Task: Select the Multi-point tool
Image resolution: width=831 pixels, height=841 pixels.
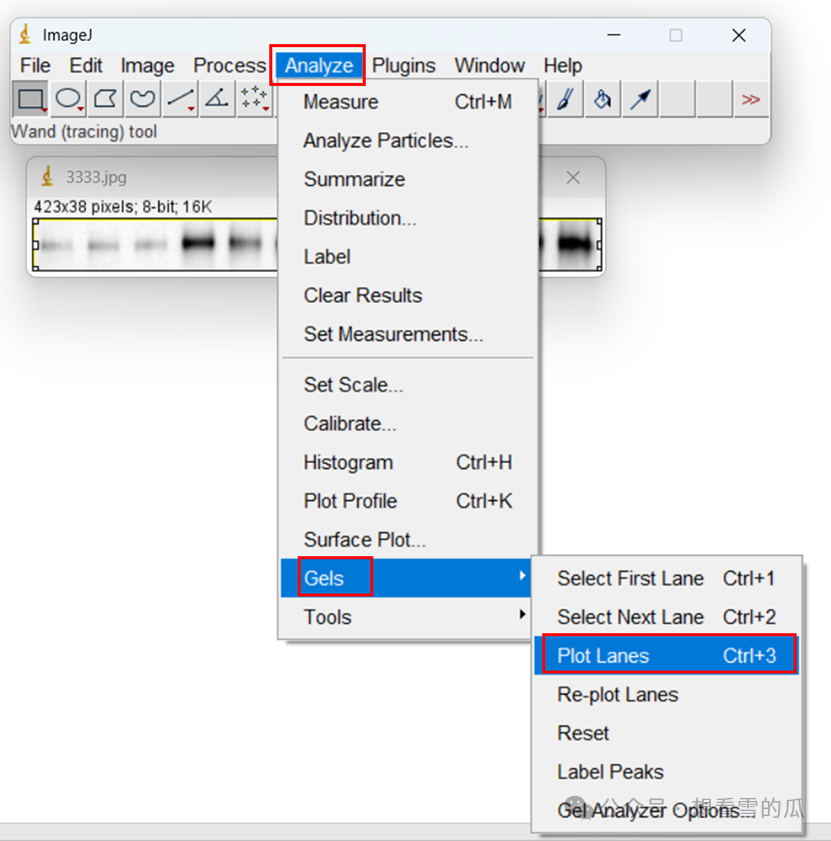Action: coord(254,99)
